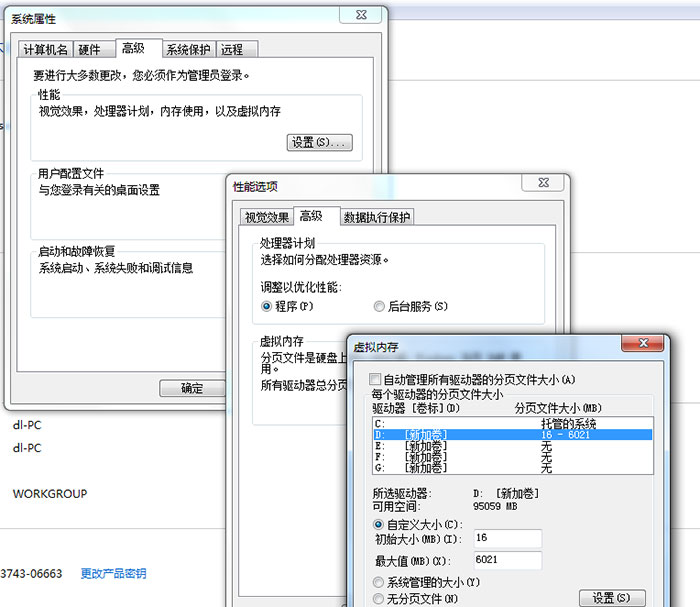
Task: Select 系统管理的大小 radio option
Action: click(377, 582)
